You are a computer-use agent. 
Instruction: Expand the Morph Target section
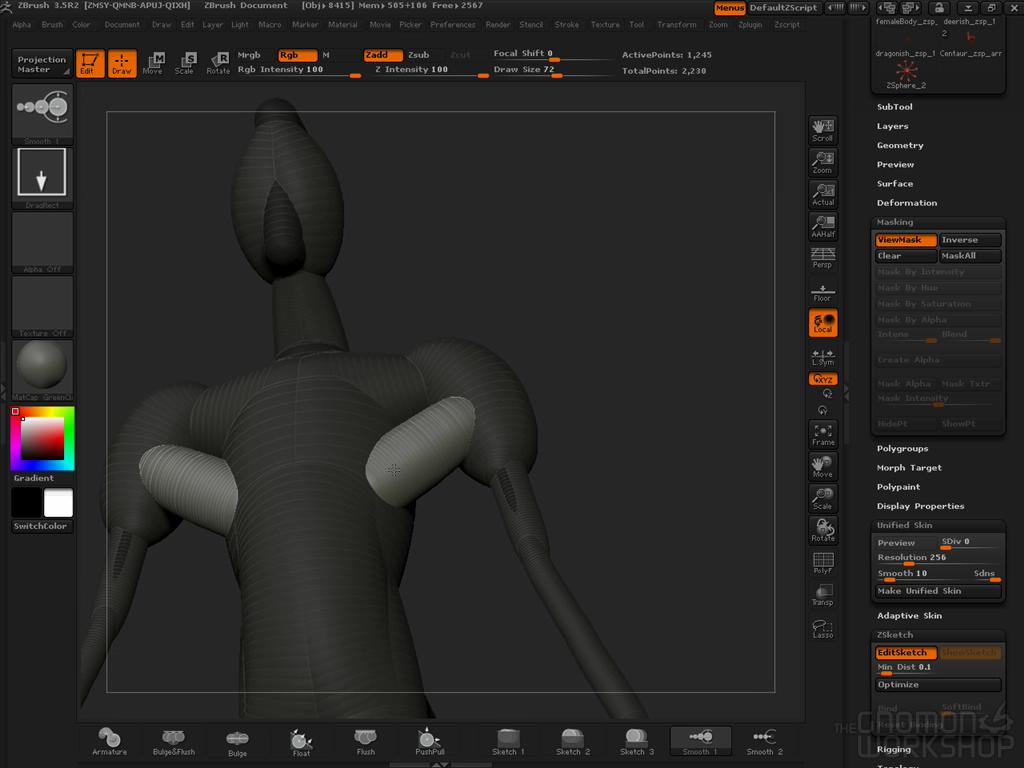click(x=909, y=468)
